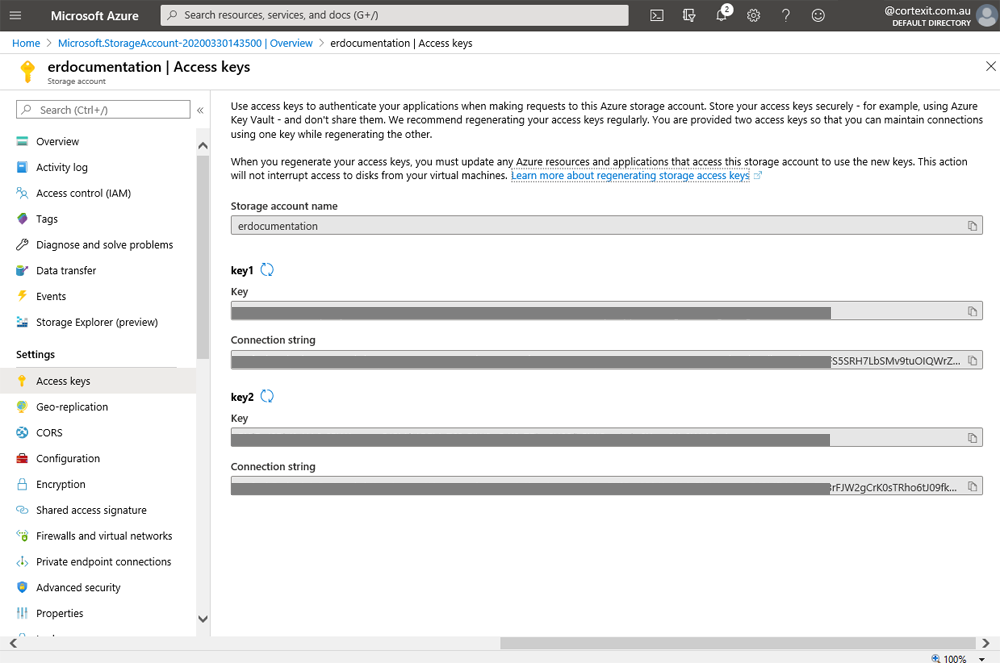The image size is (1000, 663).
Task: Open the Activity log menu item
Action: point(62,168)
